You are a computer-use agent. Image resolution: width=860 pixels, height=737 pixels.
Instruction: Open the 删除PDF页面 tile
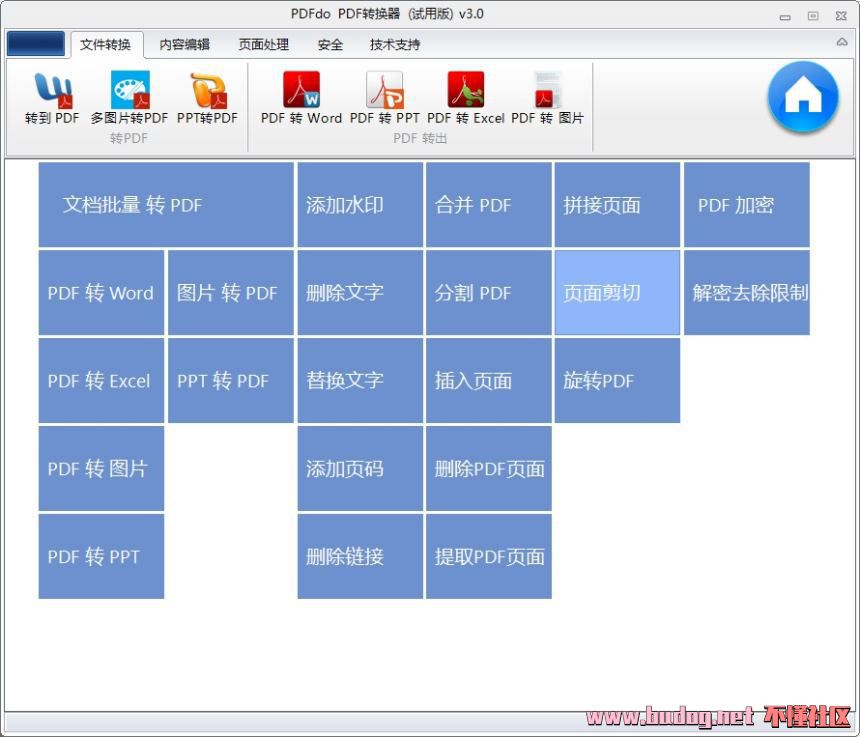point(489,468)
